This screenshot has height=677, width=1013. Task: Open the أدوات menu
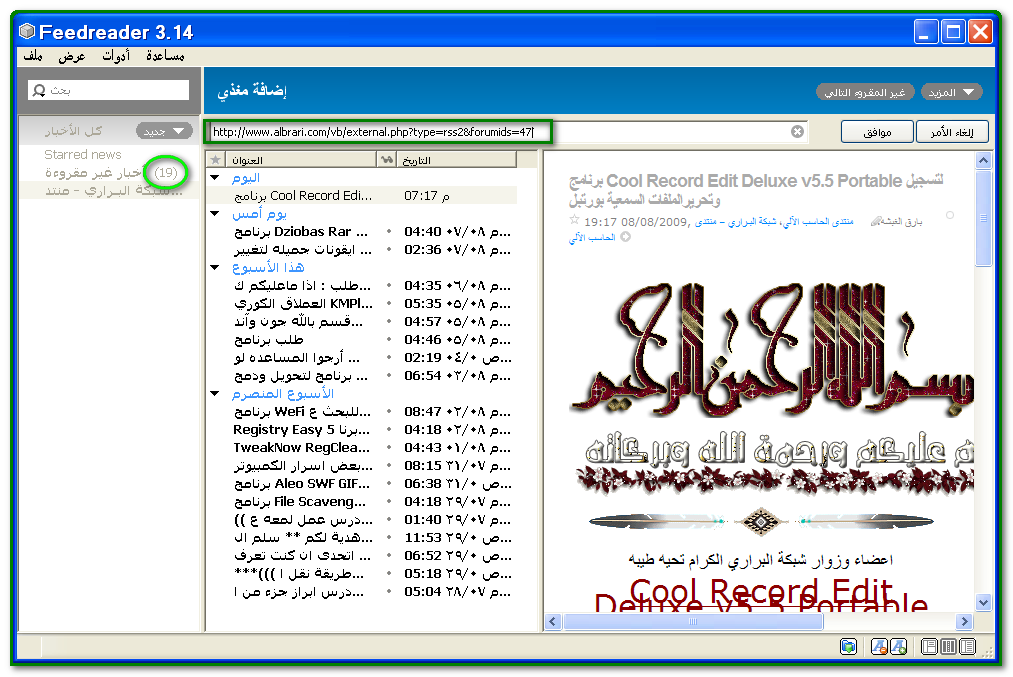pyautogui.click(x=116, y=56)
